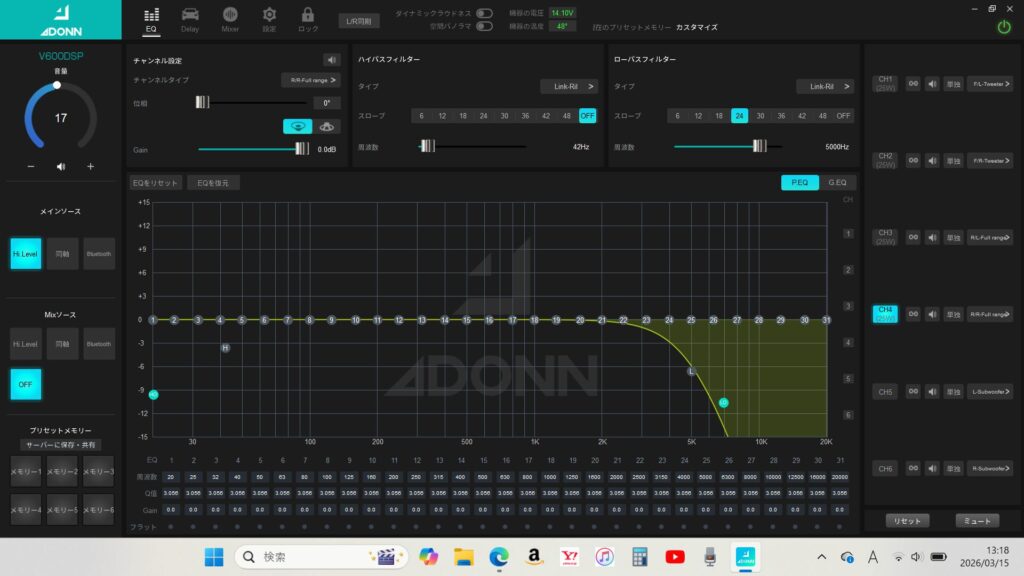Click the padlock ロック icon
1024x576 pixels.
pyautogui.click(x=308, y=18)
